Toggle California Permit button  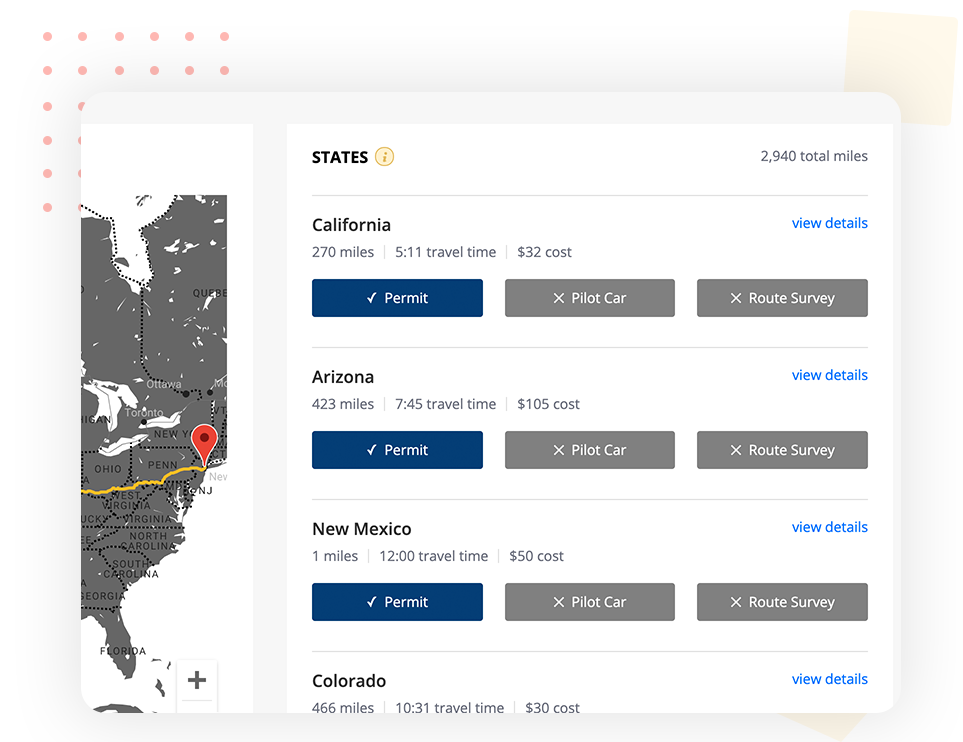pyautogui.click(x=397, y=298)
